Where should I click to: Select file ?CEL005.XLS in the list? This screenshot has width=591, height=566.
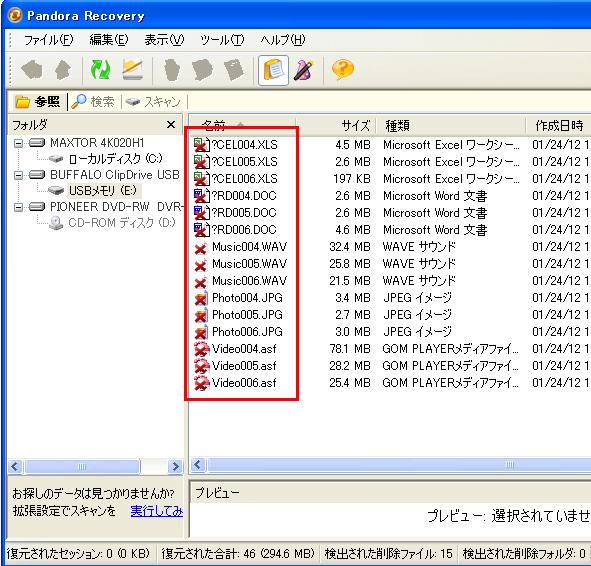(244, 162)
